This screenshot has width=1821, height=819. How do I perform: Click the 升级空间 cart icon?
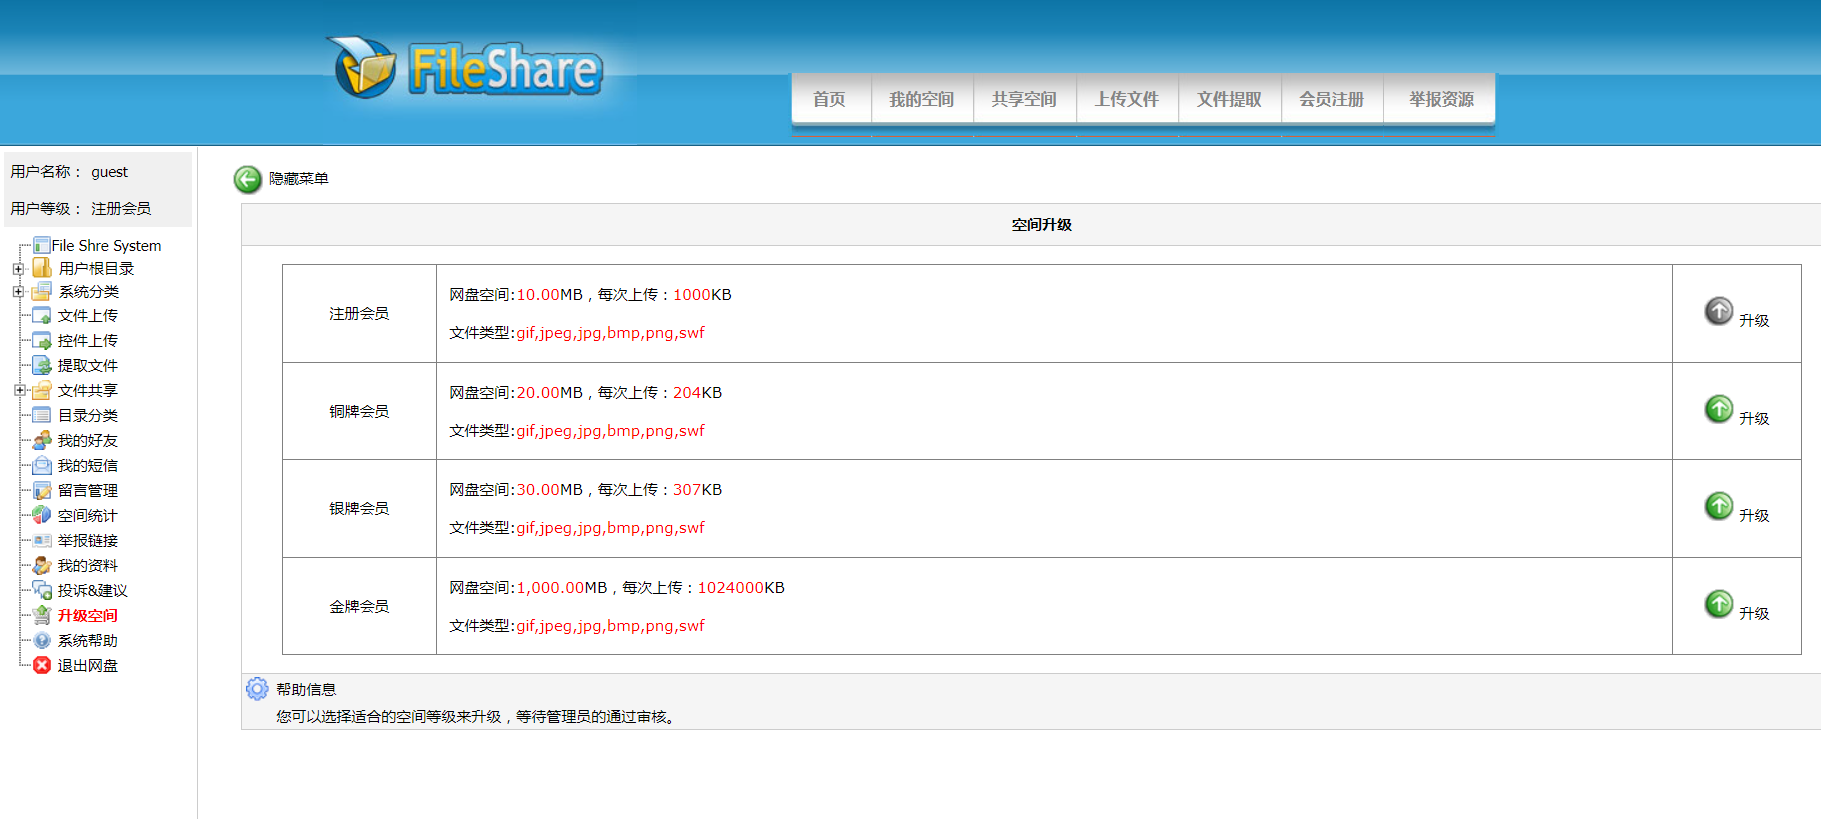point(41,615)
